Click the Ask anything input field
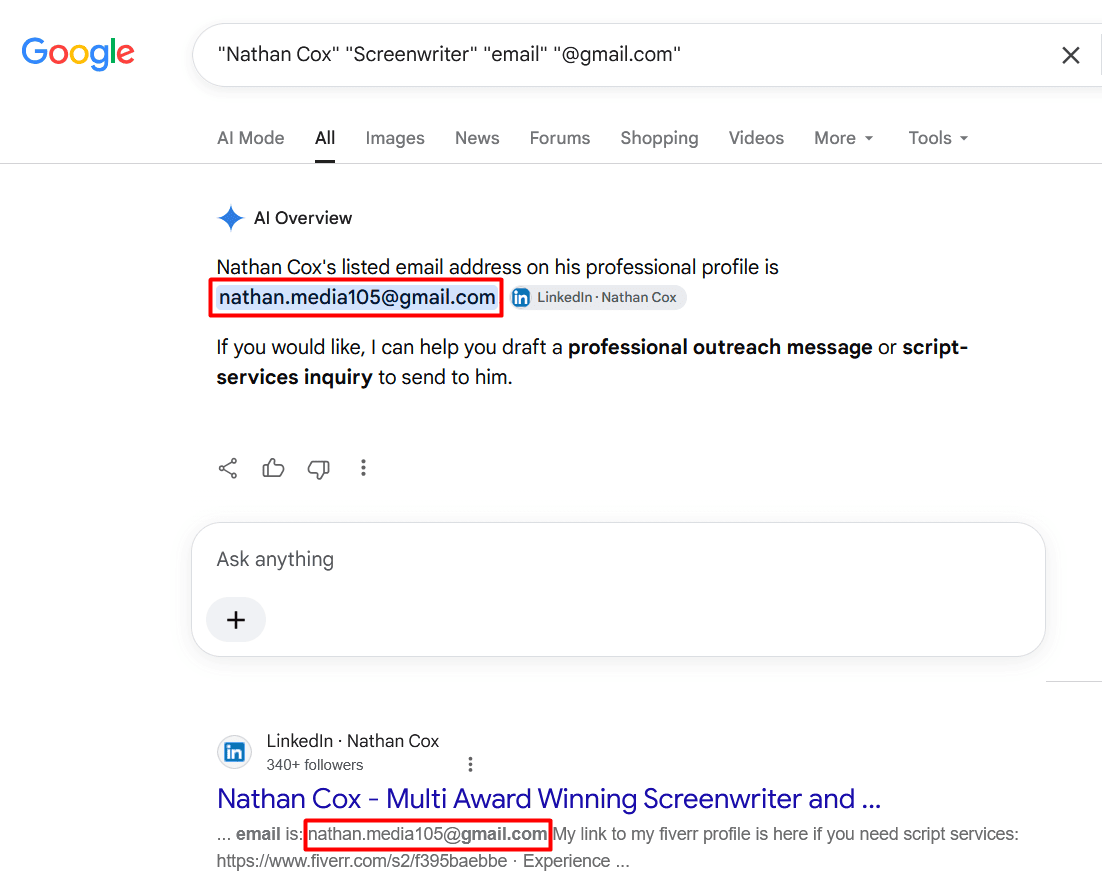 pyautogui.click(x=618, y=559)
